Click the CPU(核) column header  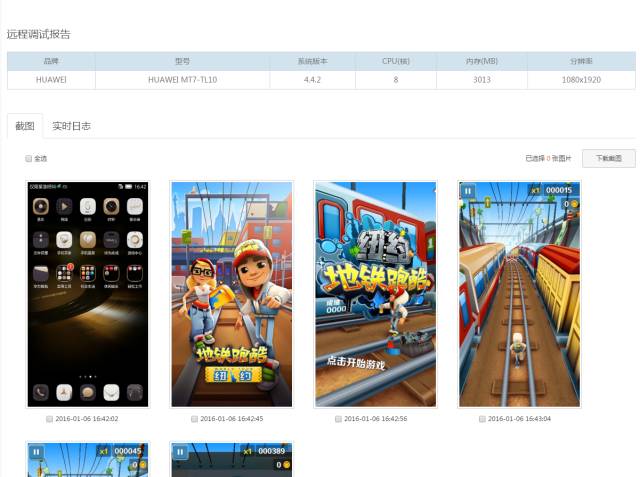[x=396, y=61]
